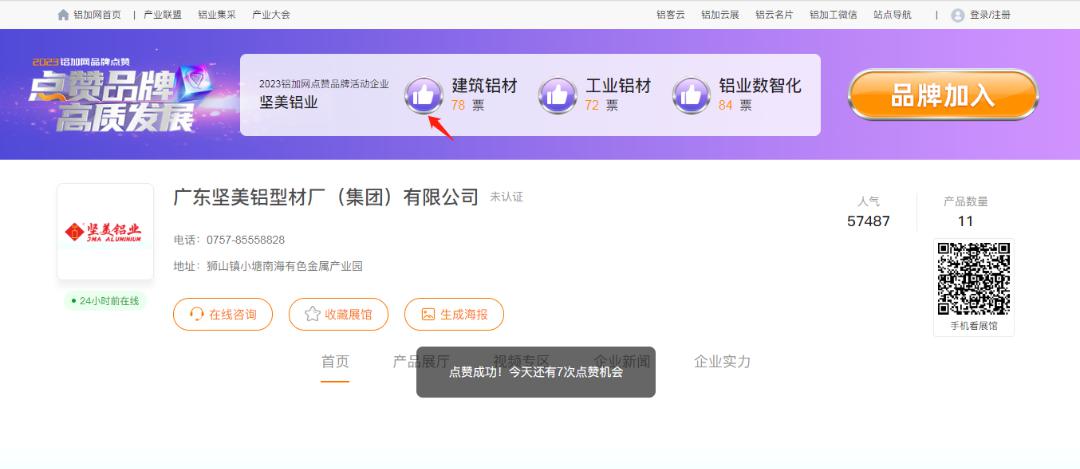Click 登录/注册 to sign in
1080x469 pixels.
(x=990, y=14)
